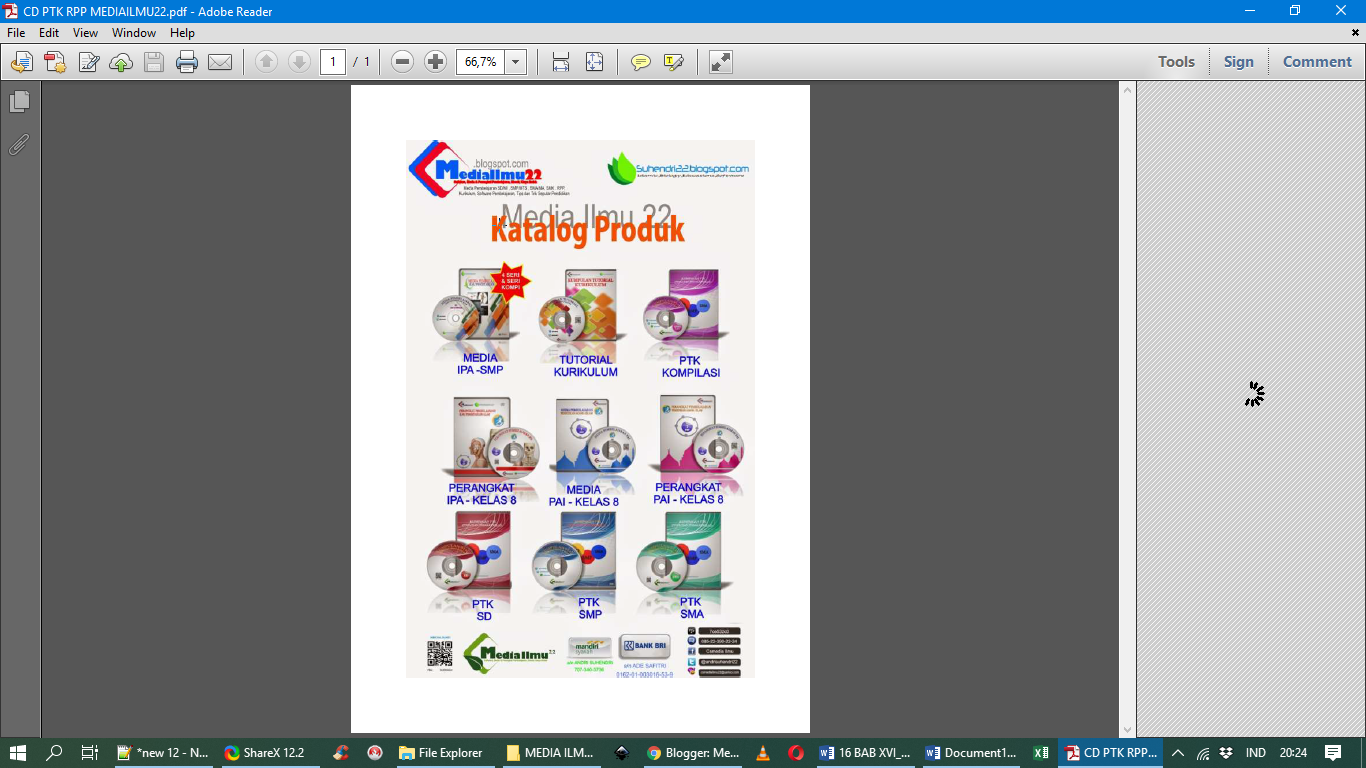Zoom in with the plus button
Screen dimensions: 1366x768
tap(435, 62)
